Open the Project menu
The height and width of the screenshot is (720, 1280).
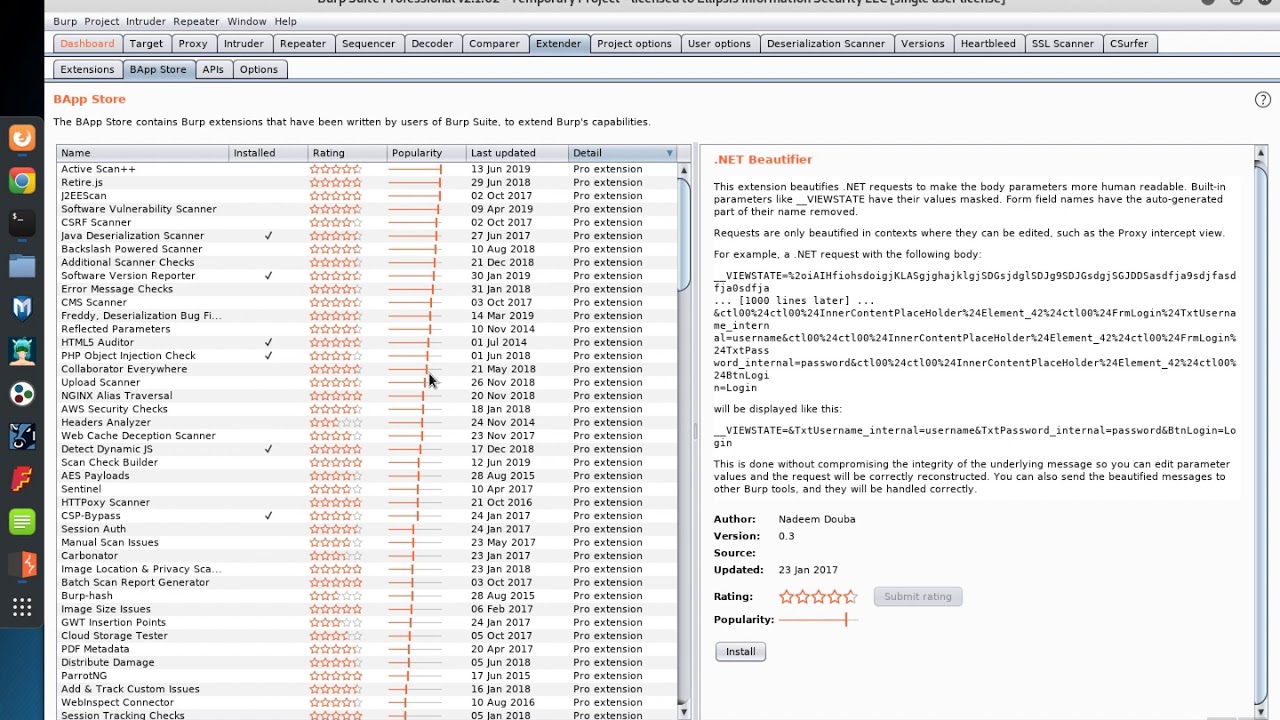102,21
